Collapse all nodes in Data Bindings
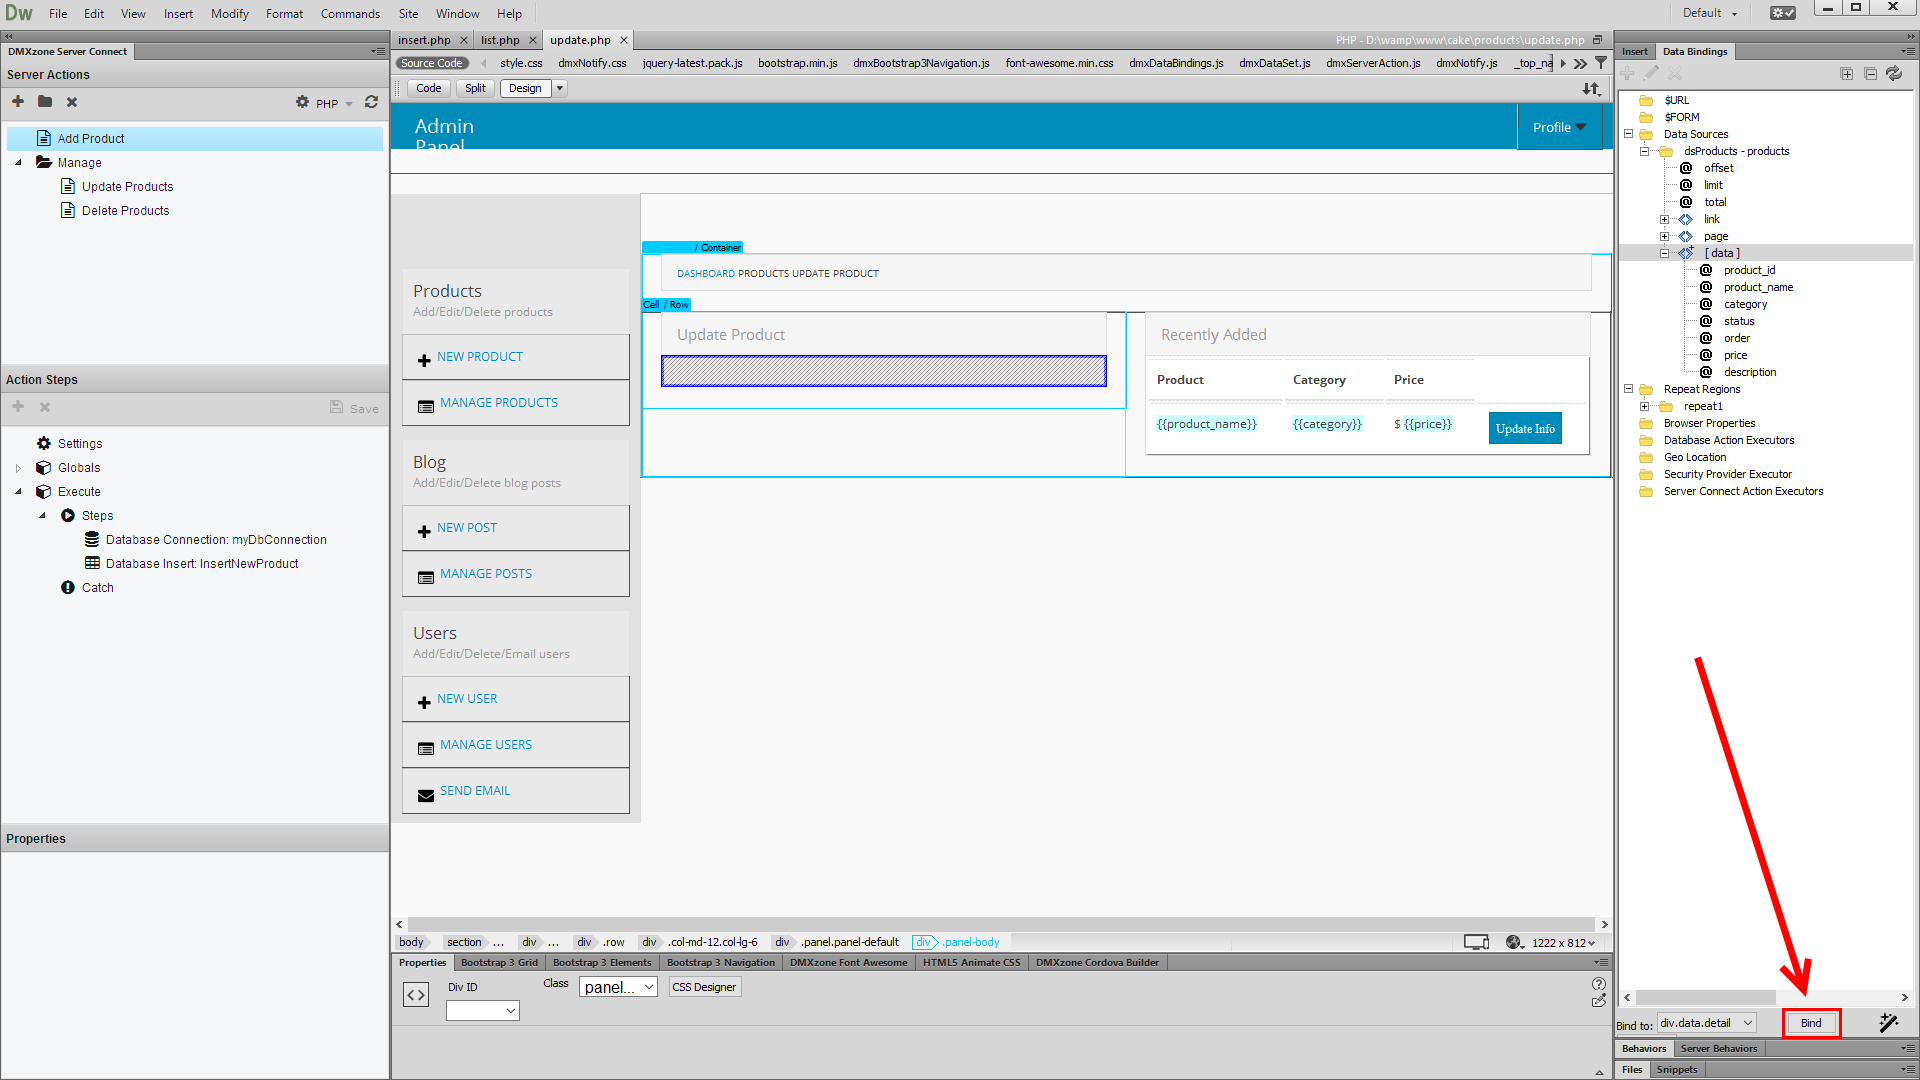 pos(1870,74)
